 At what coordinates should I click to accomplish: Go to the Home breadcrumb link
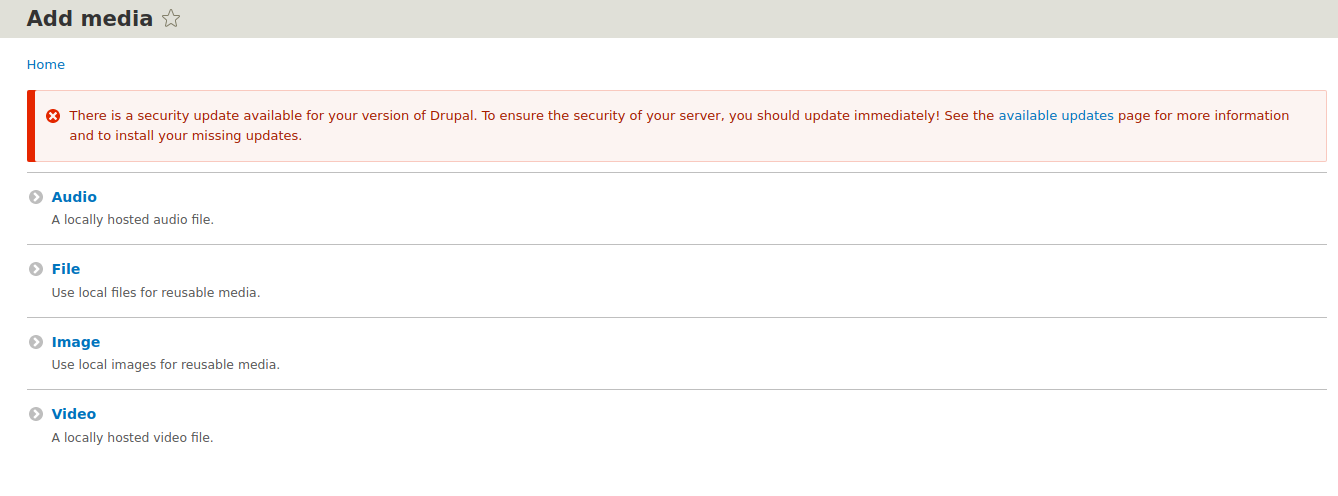coord(46,64)
